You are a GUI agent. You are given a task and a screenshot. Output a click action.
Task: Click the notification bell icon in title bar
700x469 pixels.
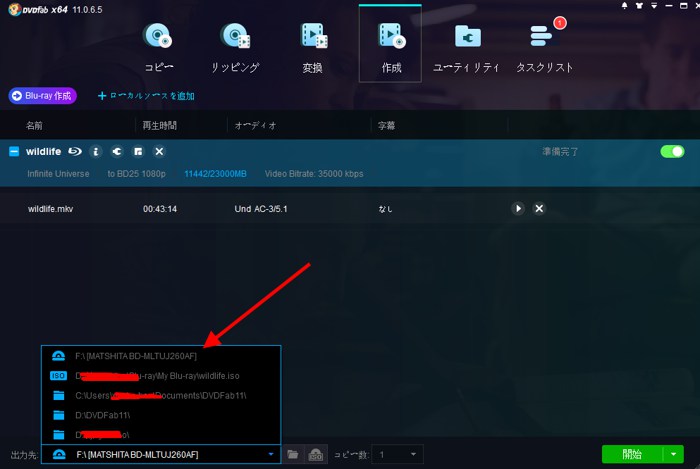625,6
